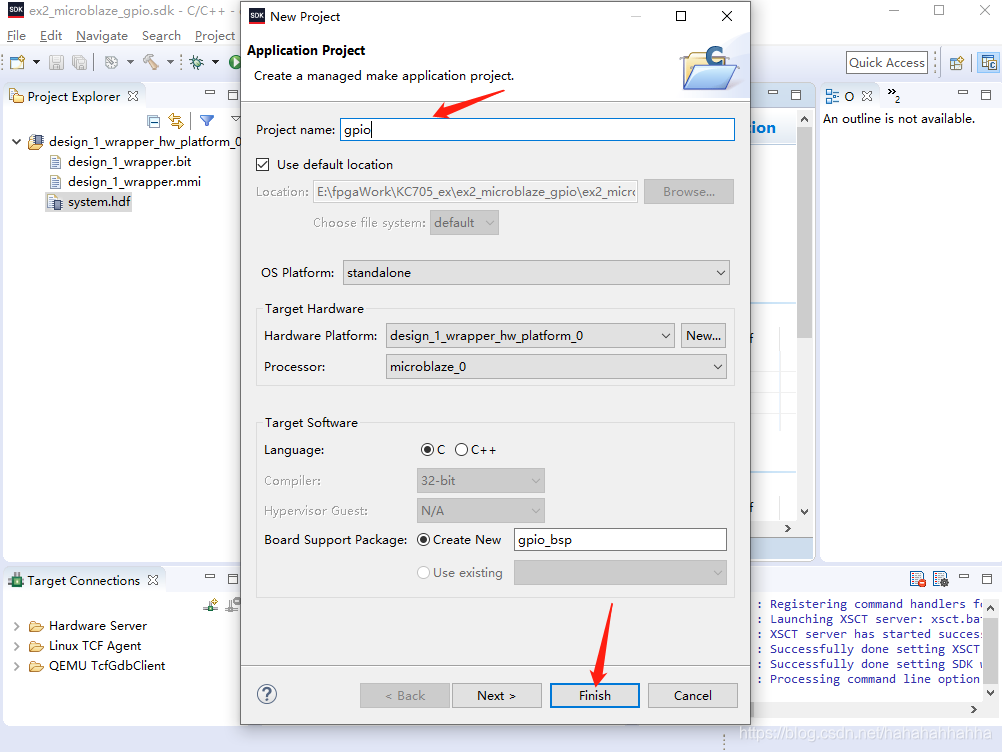Screen dimensions: 1002x752
Task: Click the Save icon in SDK toolbar
Action: (56, 62)
